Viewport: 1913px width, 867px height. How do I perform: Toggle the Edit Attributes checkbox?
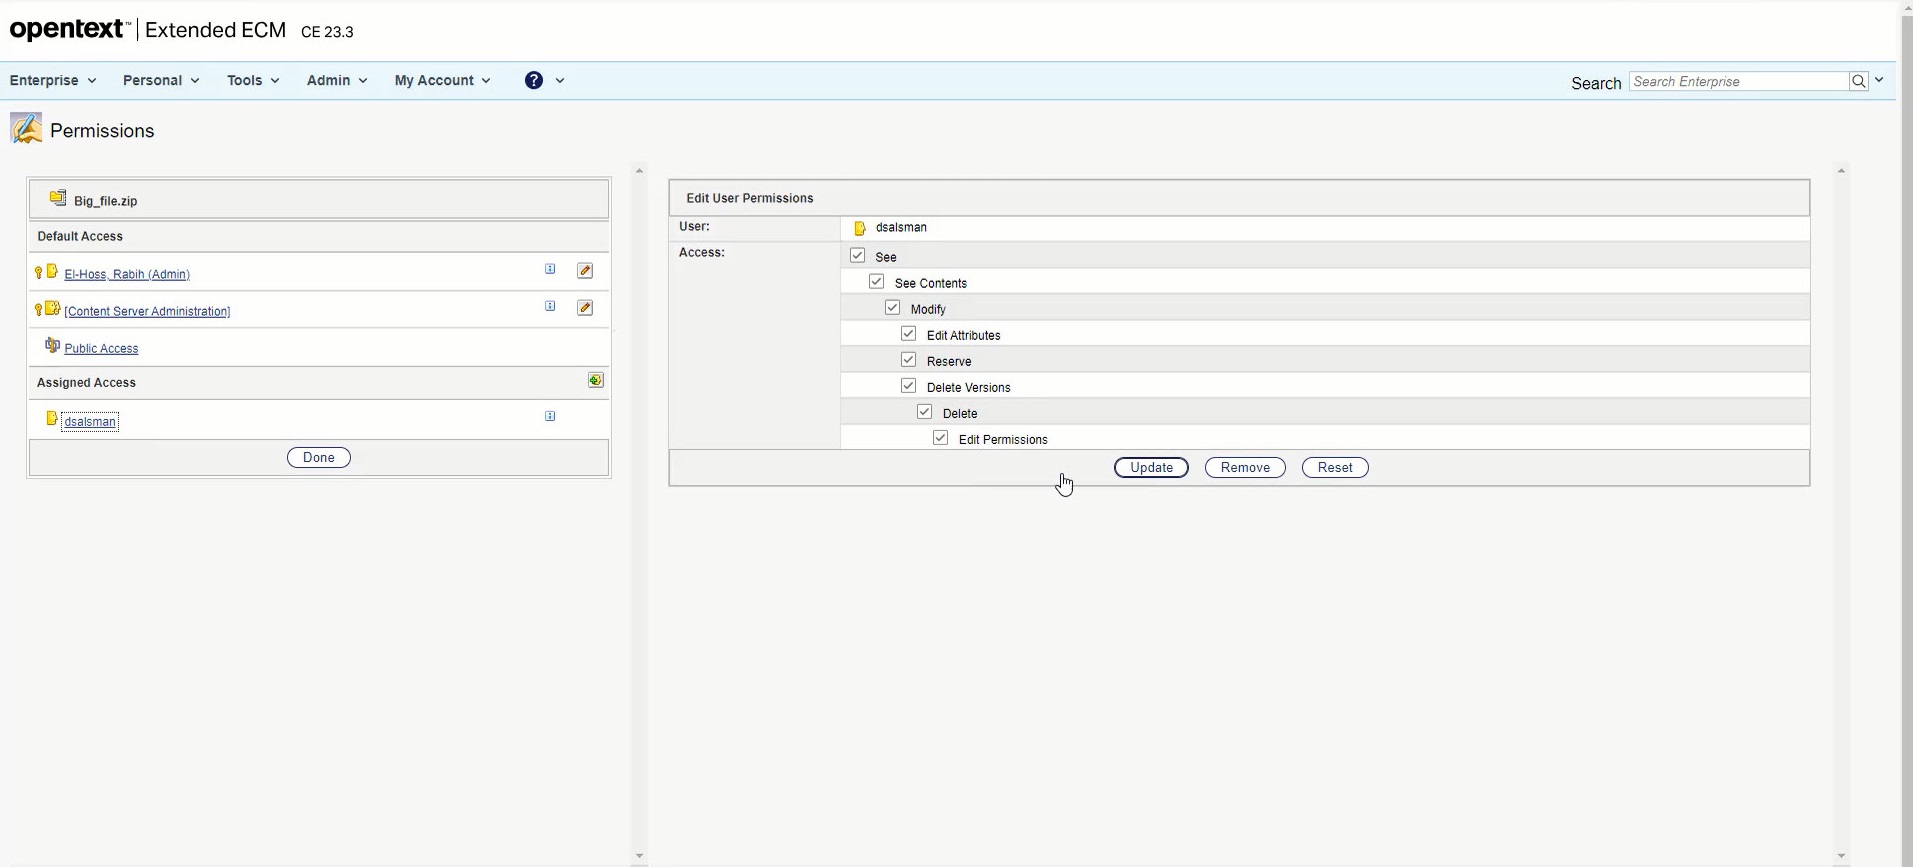[909, 334]
